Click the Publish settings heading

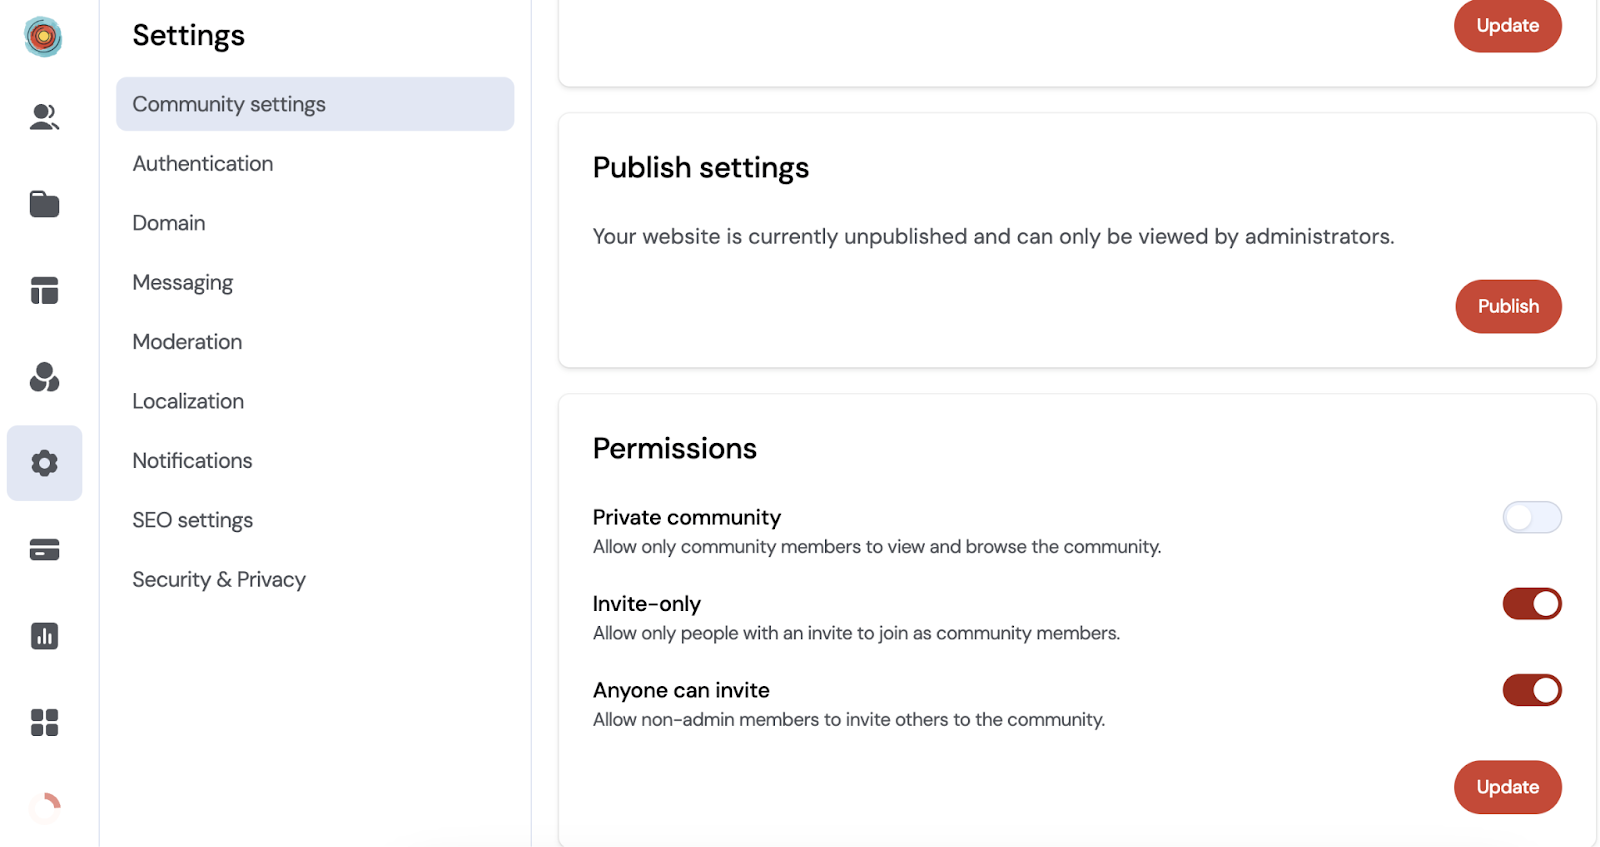coord(701,168)
